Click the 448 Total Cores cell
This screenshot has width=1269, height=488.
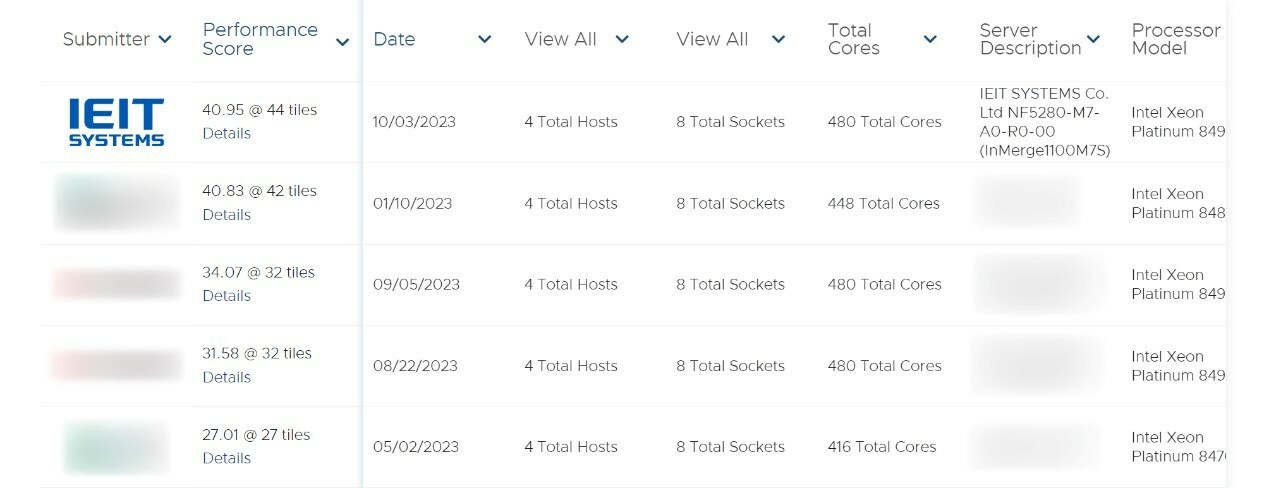click(884, 203)
